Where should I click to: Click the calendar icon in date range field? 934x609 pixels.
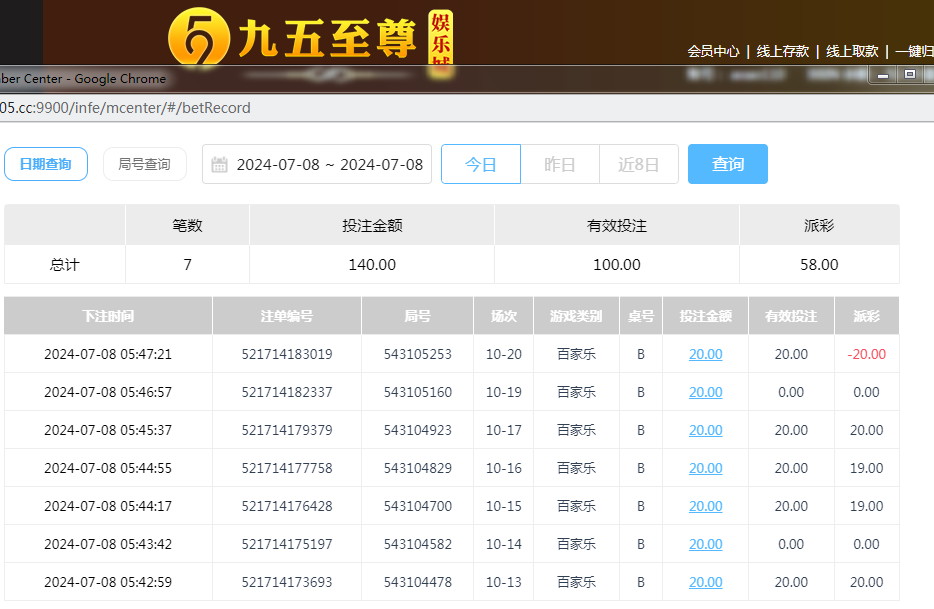click(x=220, y=165)
